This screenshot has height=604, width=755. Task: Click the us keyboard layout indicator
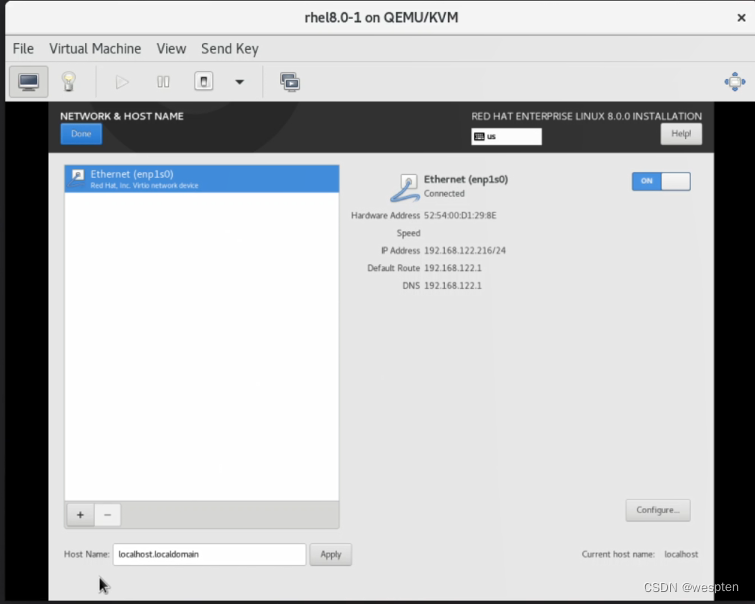506,136
